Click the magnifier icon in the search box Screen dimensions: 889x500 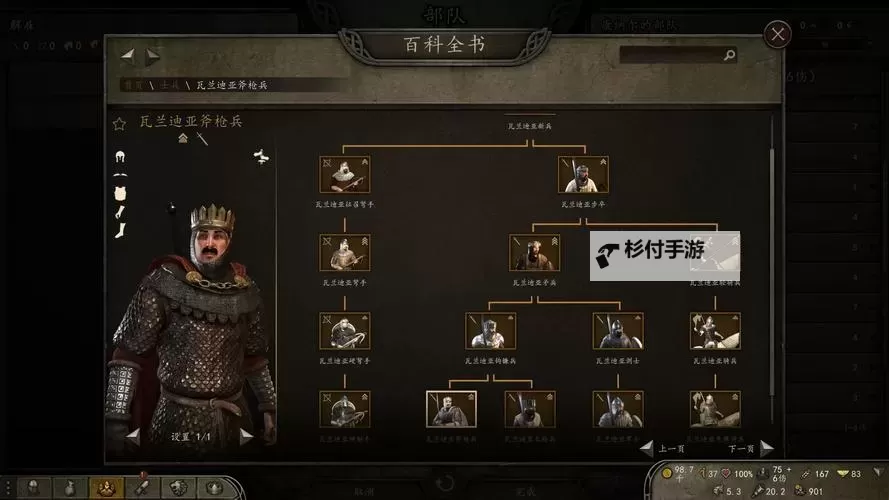click(x=730, y=55)
